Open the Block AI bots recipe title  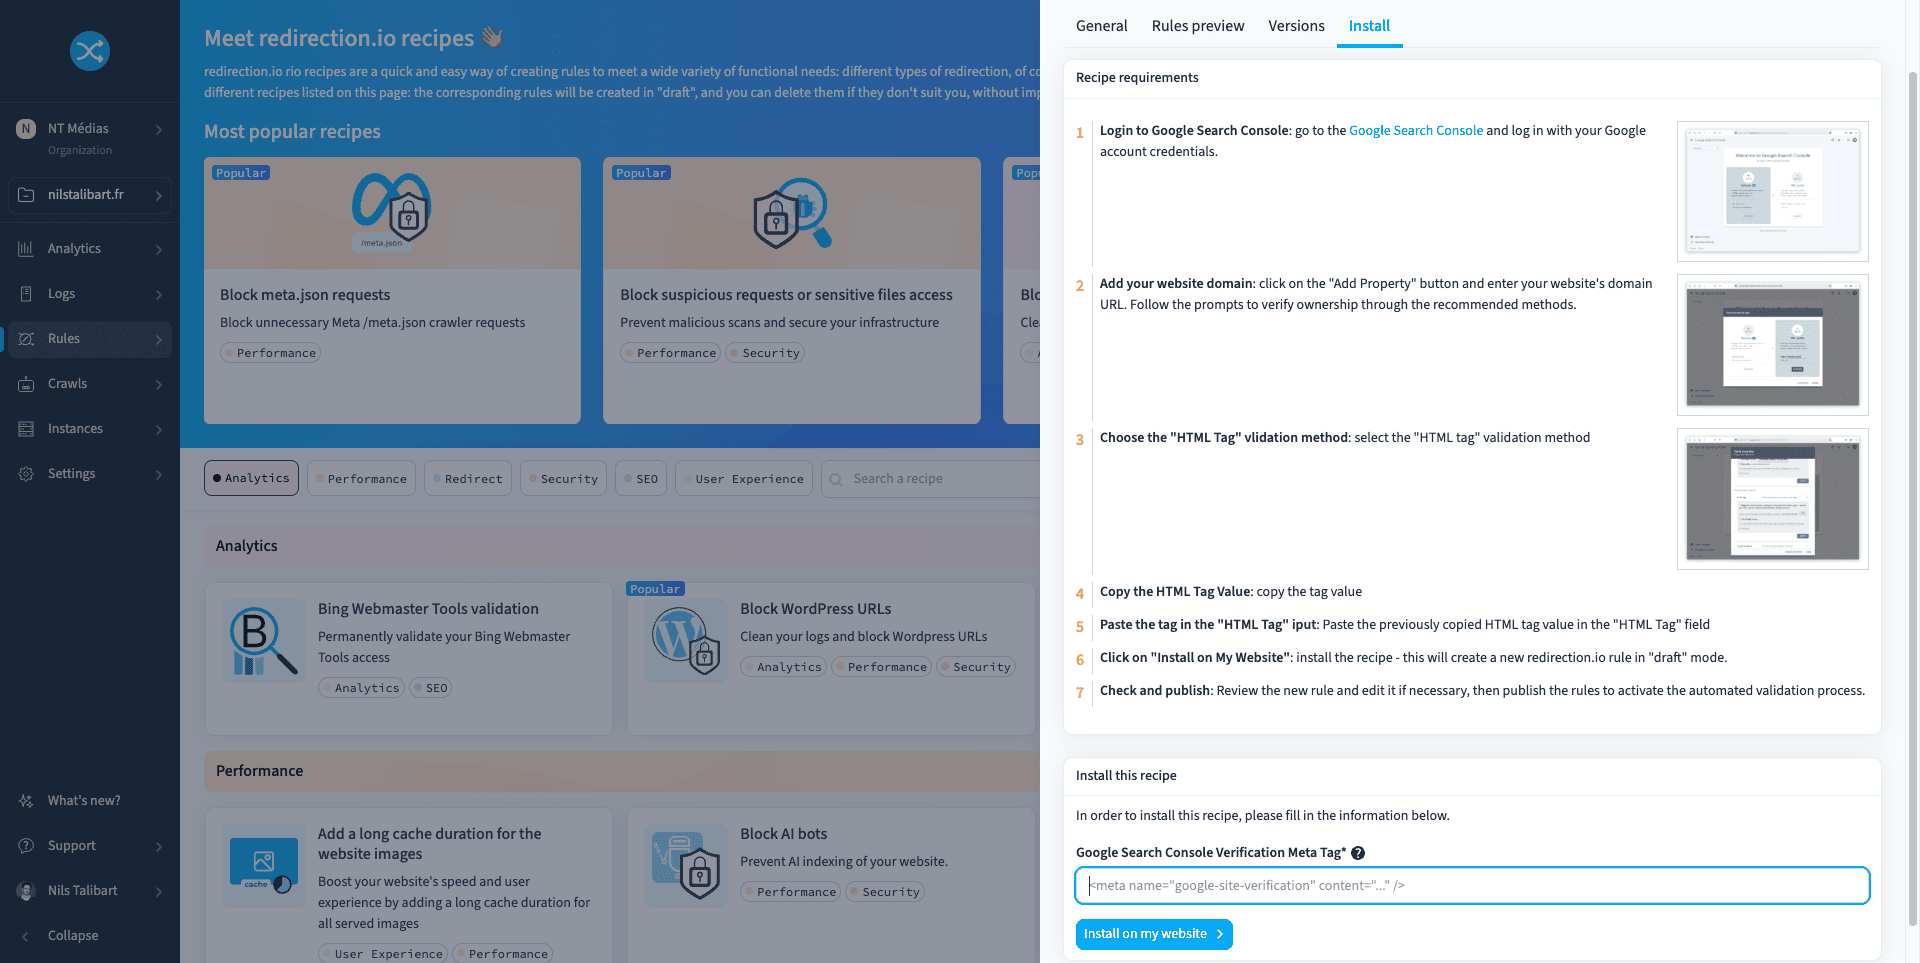pyautogui.click(x=783, y=834)
